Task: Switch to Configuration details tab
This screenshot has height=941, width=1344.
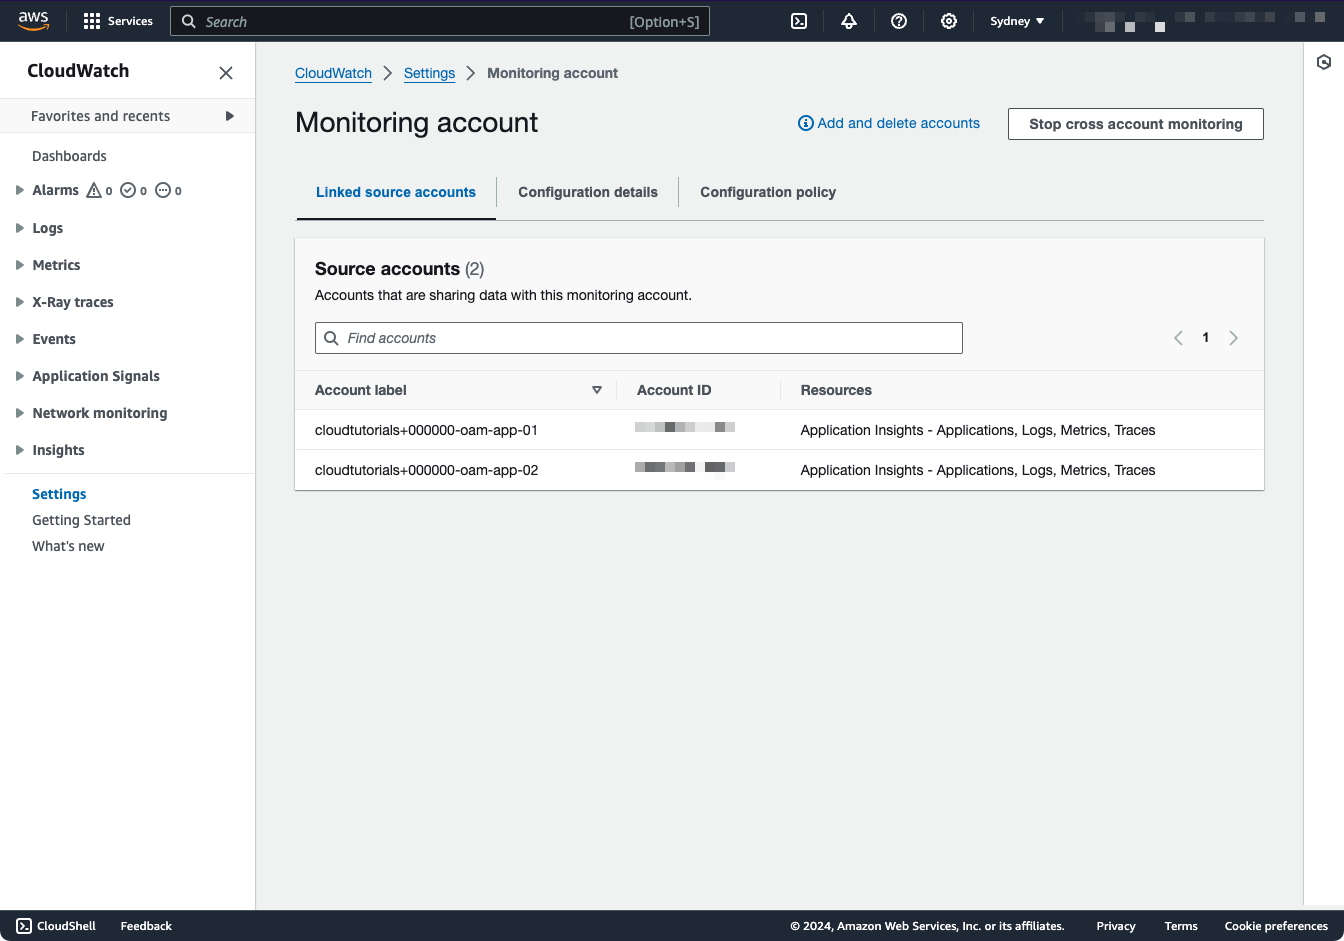Action: point(588,192)
